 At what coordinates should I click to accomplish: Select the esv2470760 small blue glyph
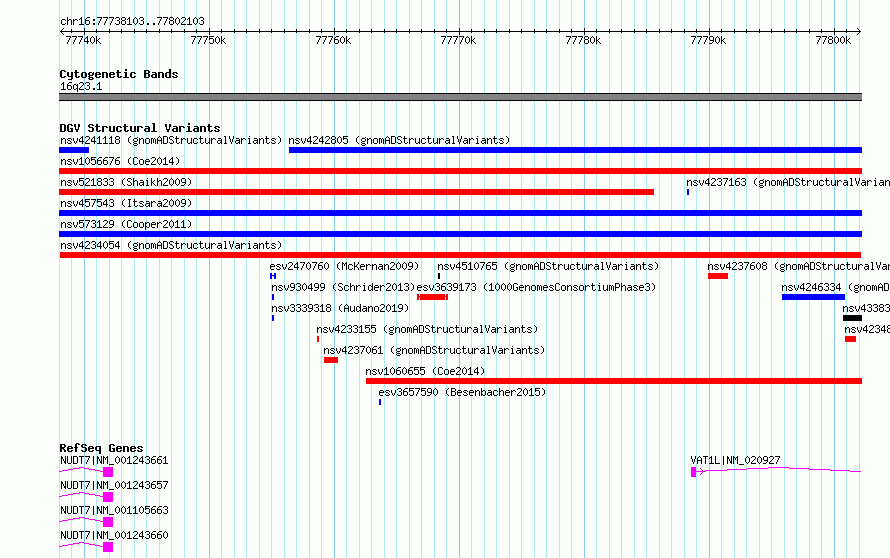[273, 276]
